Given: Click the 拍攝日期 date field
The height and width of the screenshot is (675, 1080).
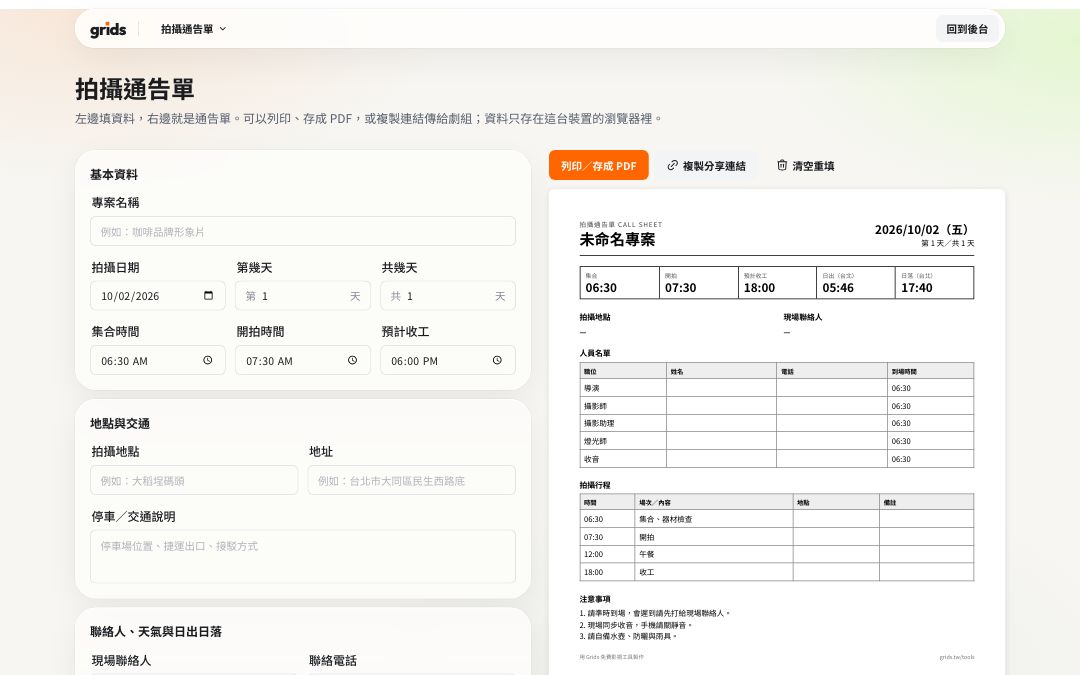Looking at the screenshot, I should click(x=158, y=295).
